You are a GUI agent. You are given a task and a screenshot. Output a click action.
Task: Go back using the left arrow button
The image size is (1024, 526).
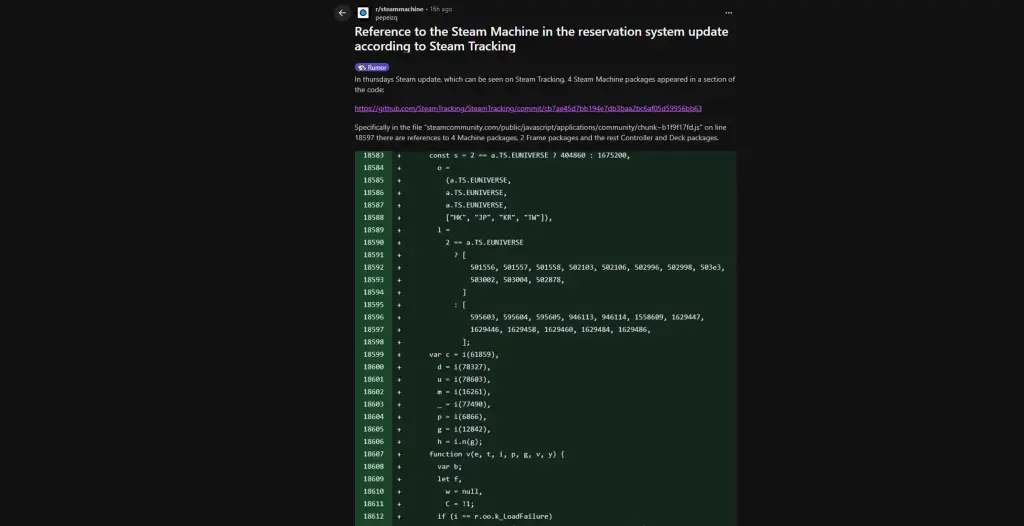[342, 12]
